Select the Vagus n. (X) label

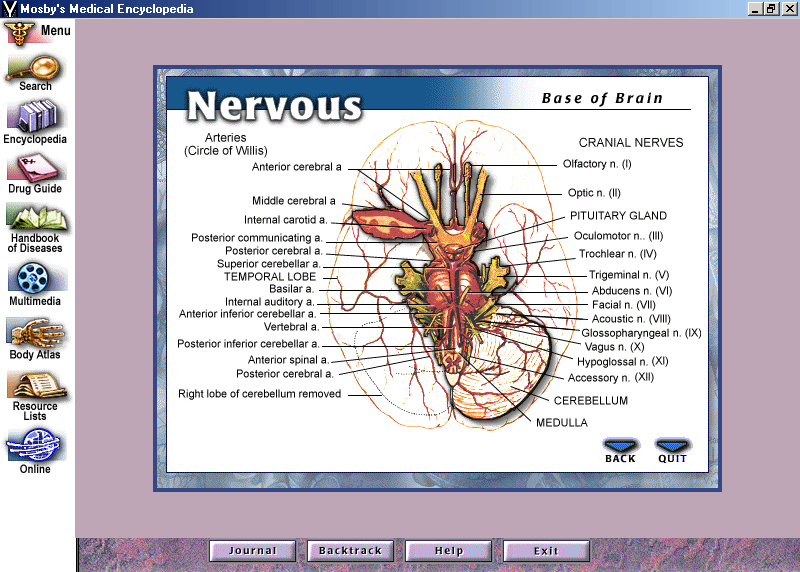click(x=614, y=347)
